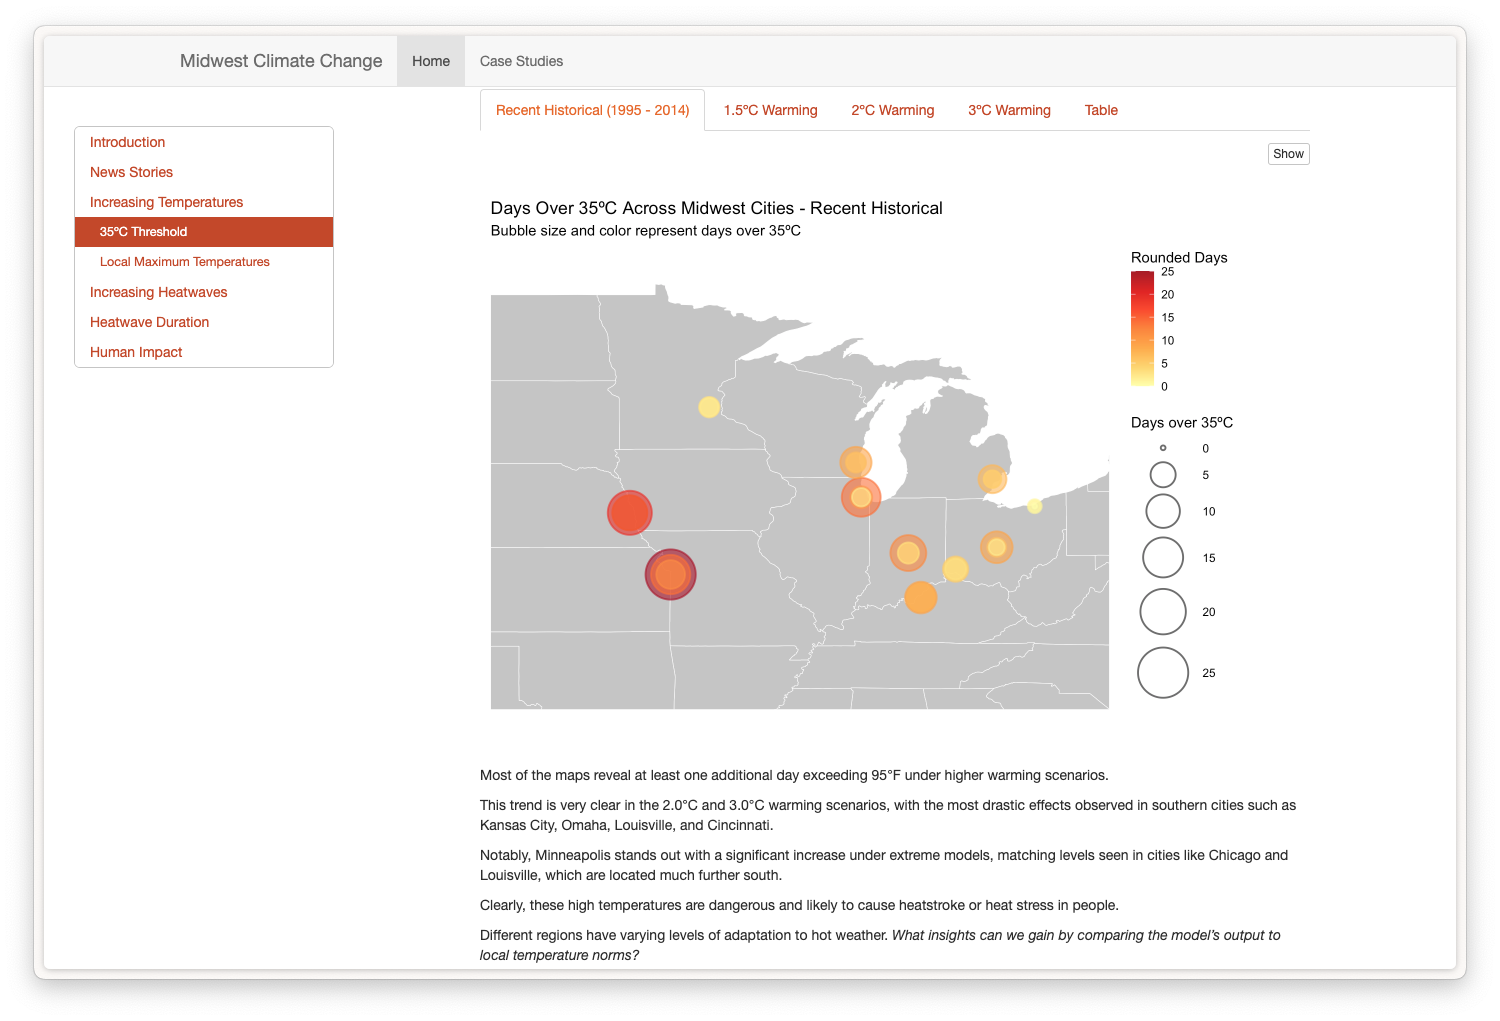Screen dimensions: 1500x1021
Task: Open the Increasing Heatwaves sidebar link
Action: click(x=204, y=292)
